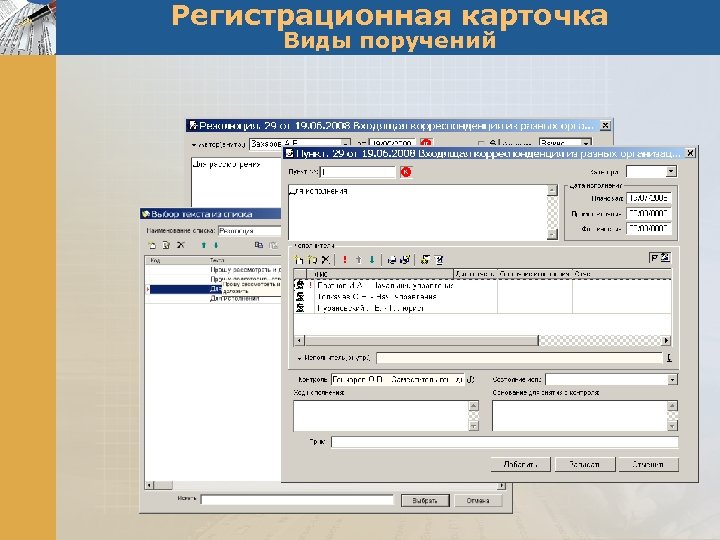The height and width of the screenshot is (540, 720).
Task: Click the small button right of Исполнитель(внутр.) field
Action: (669, 358)
